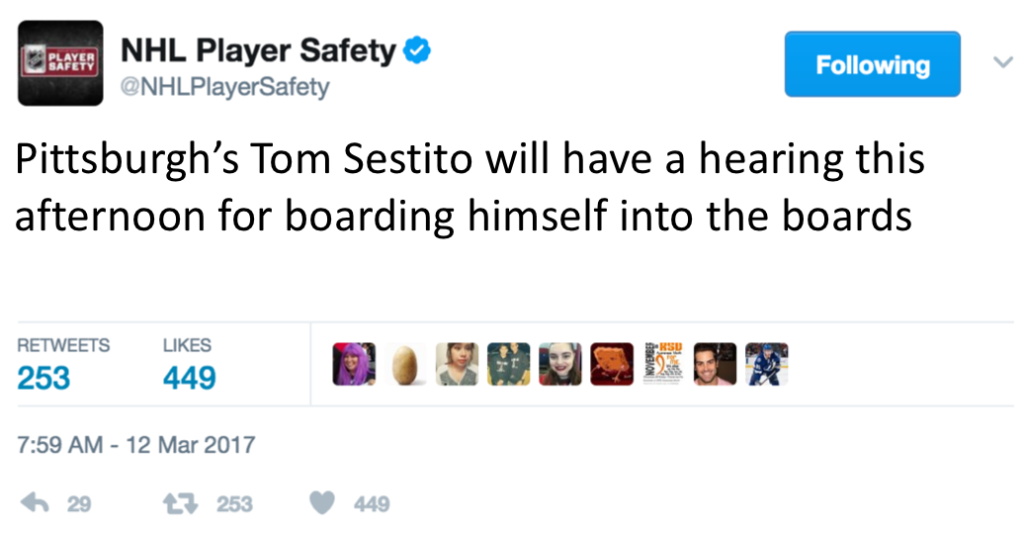Click the hockey player avatar in blue jersey

pyautogui.click(x=766, y=364)
